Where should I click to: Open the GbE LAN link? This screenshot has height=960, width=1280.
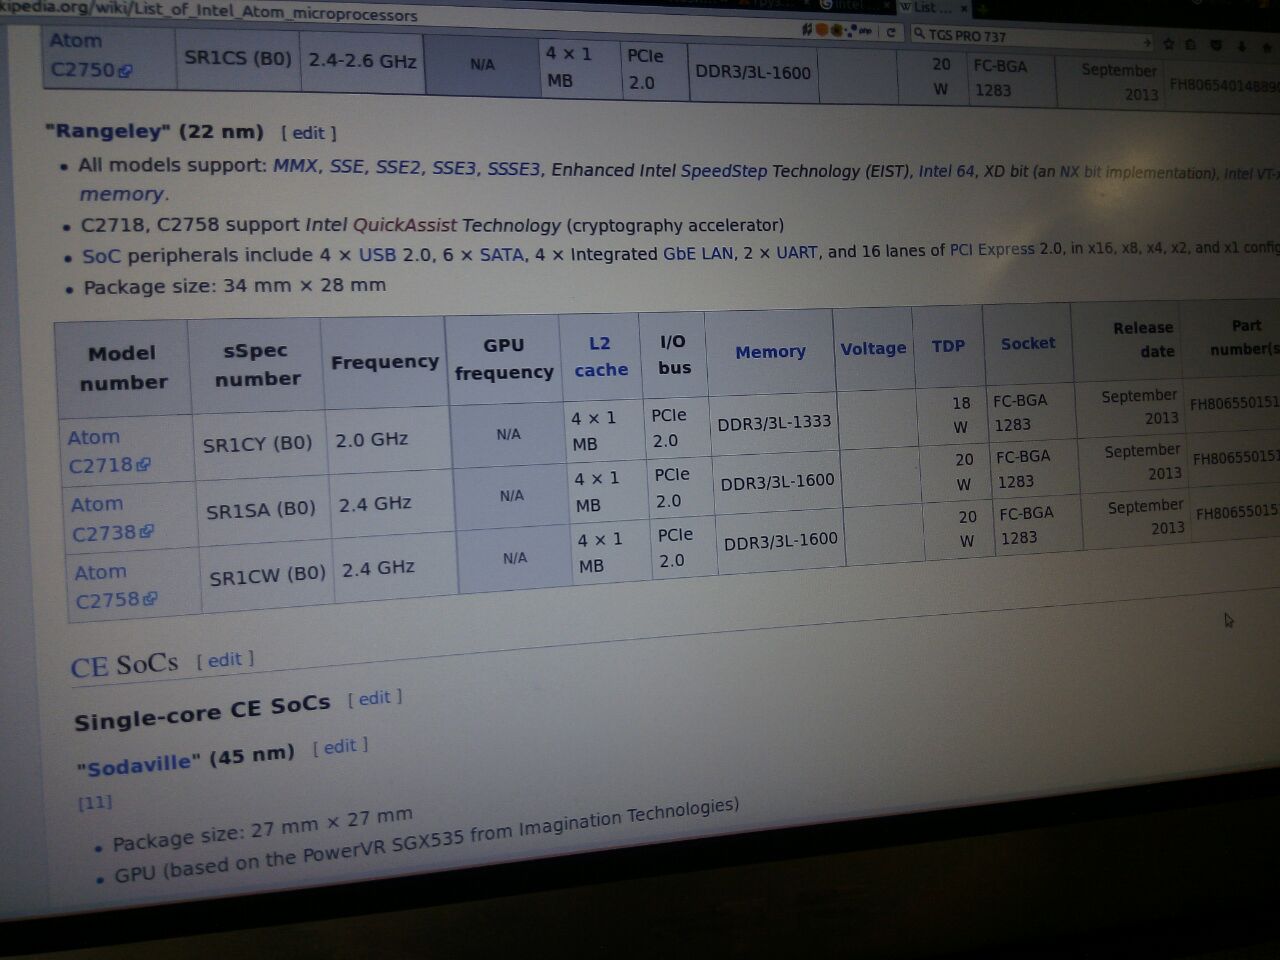(x=698, y=253)
